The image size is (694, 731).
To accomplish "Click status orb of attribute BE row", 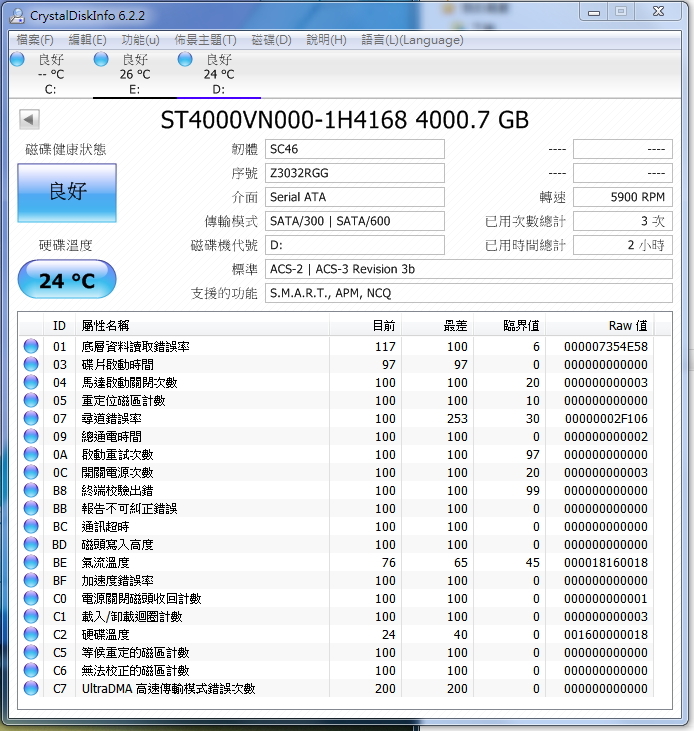I will pyautogui.click(x=31, y=562).
